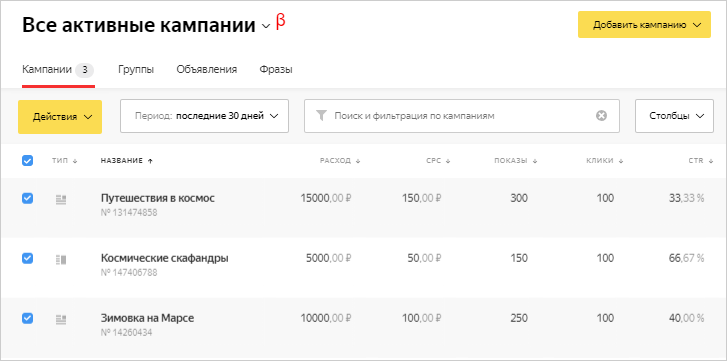The height and width of the screenshot is (361, 727).
Task: Switch to the Объявления tab
Action: 207,70
